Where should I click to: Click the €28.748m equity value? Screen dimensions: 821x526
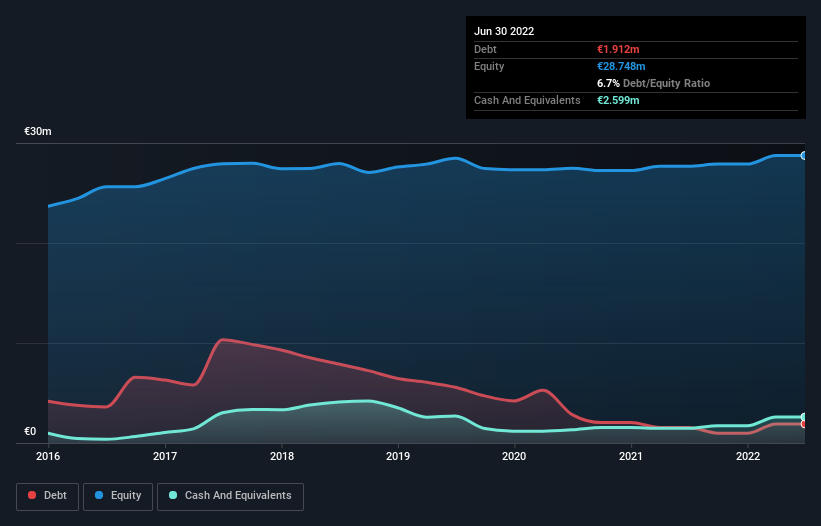pos(621,66)
